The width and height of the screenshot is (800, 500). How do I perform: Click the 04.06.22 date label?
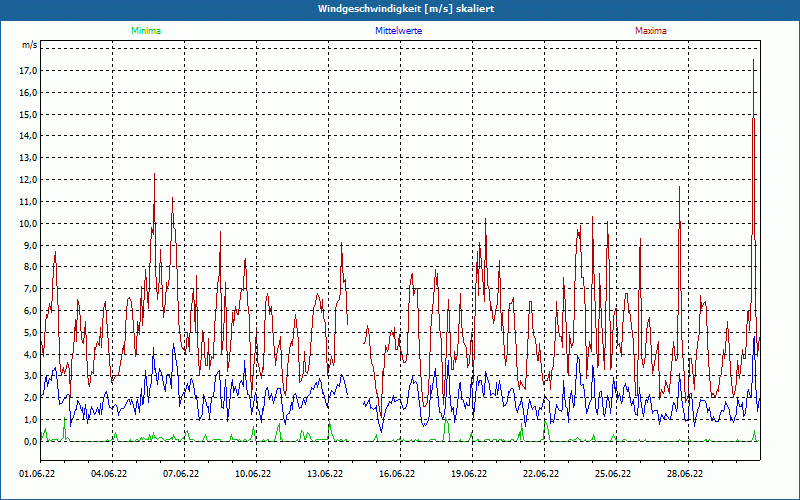[x=109, y=474]
